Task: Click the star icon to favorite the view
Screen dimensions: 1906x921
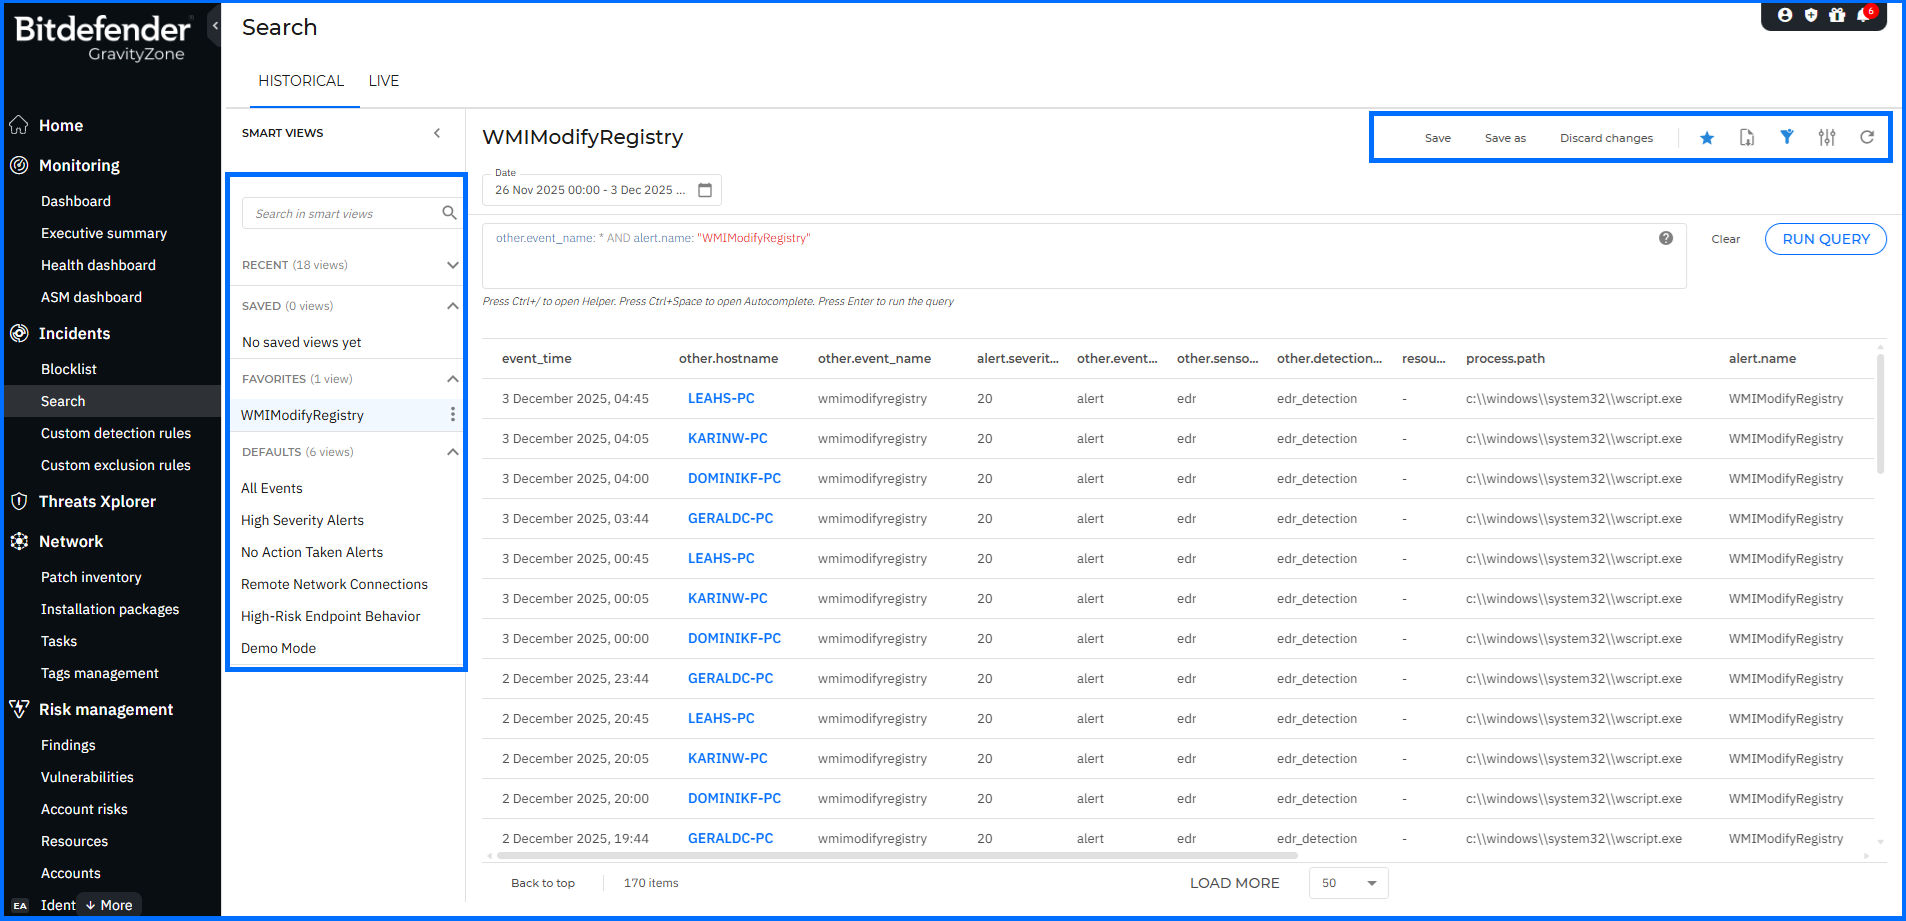Action: coord(1707,137)
